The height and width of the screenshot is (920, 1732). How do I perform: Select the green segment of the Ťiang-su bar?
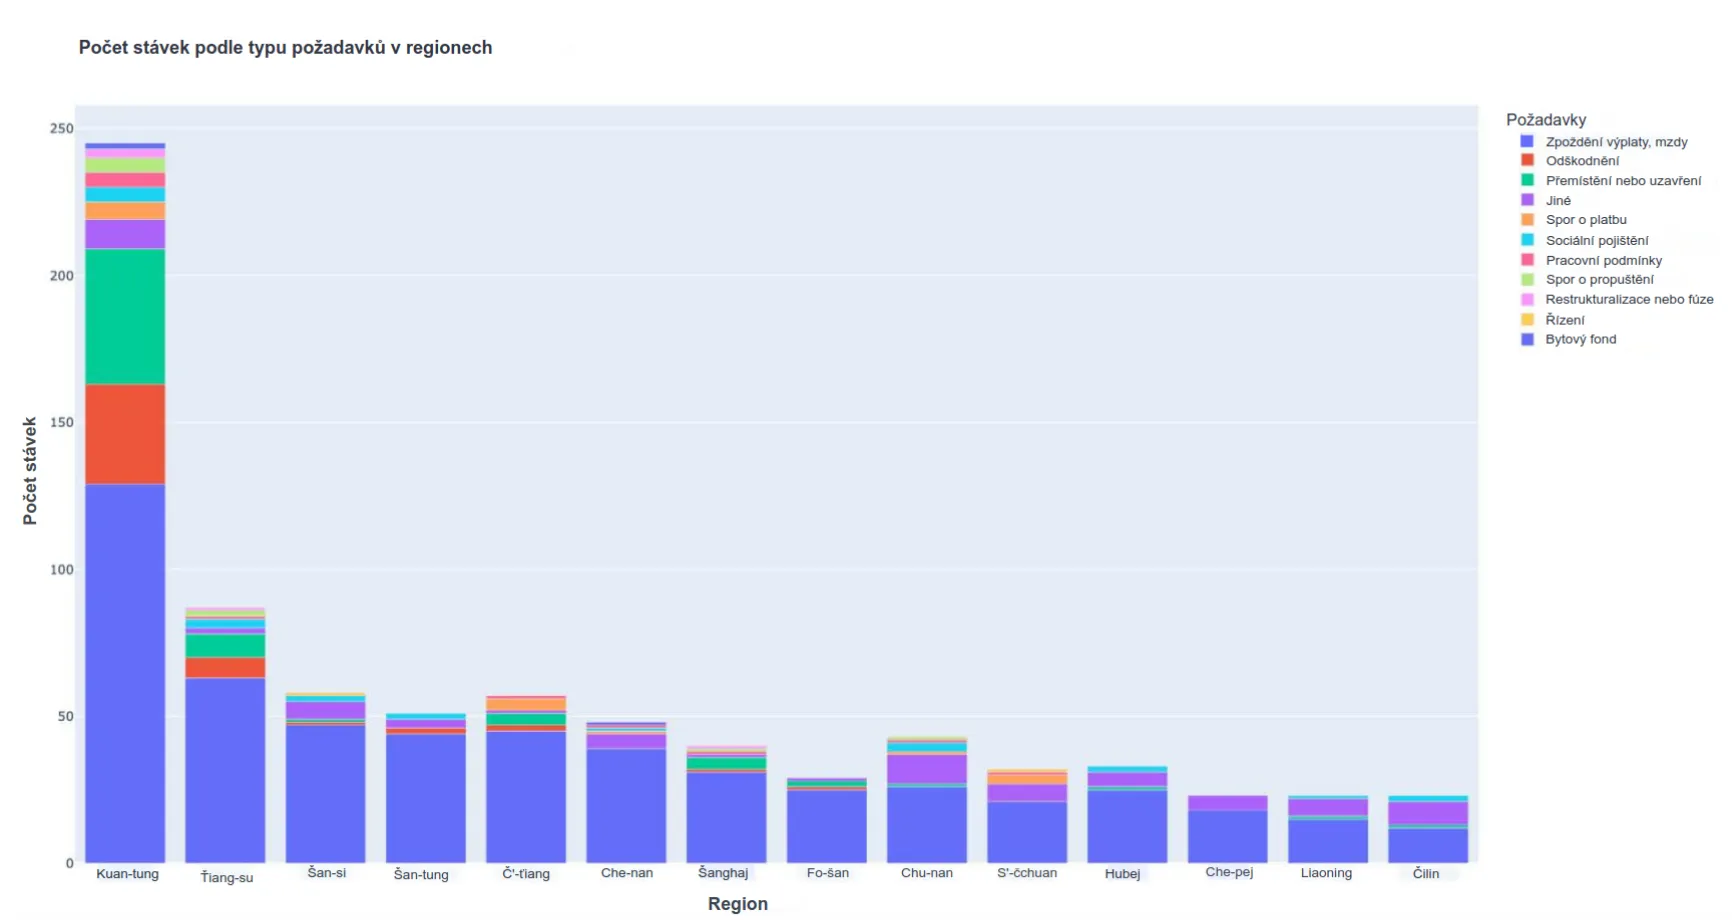tap(225, 646)
